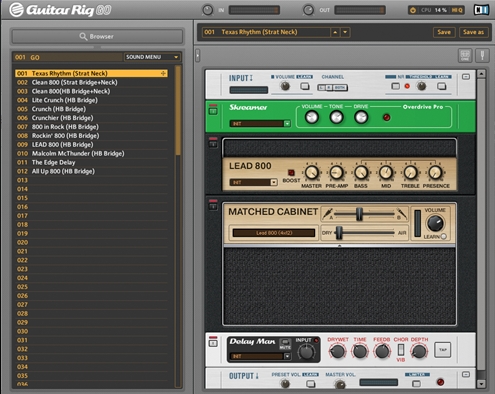Screen dimensions: 495x394
Task: Toggle the Delay Man MUTE switch
Action: point(285,342)
